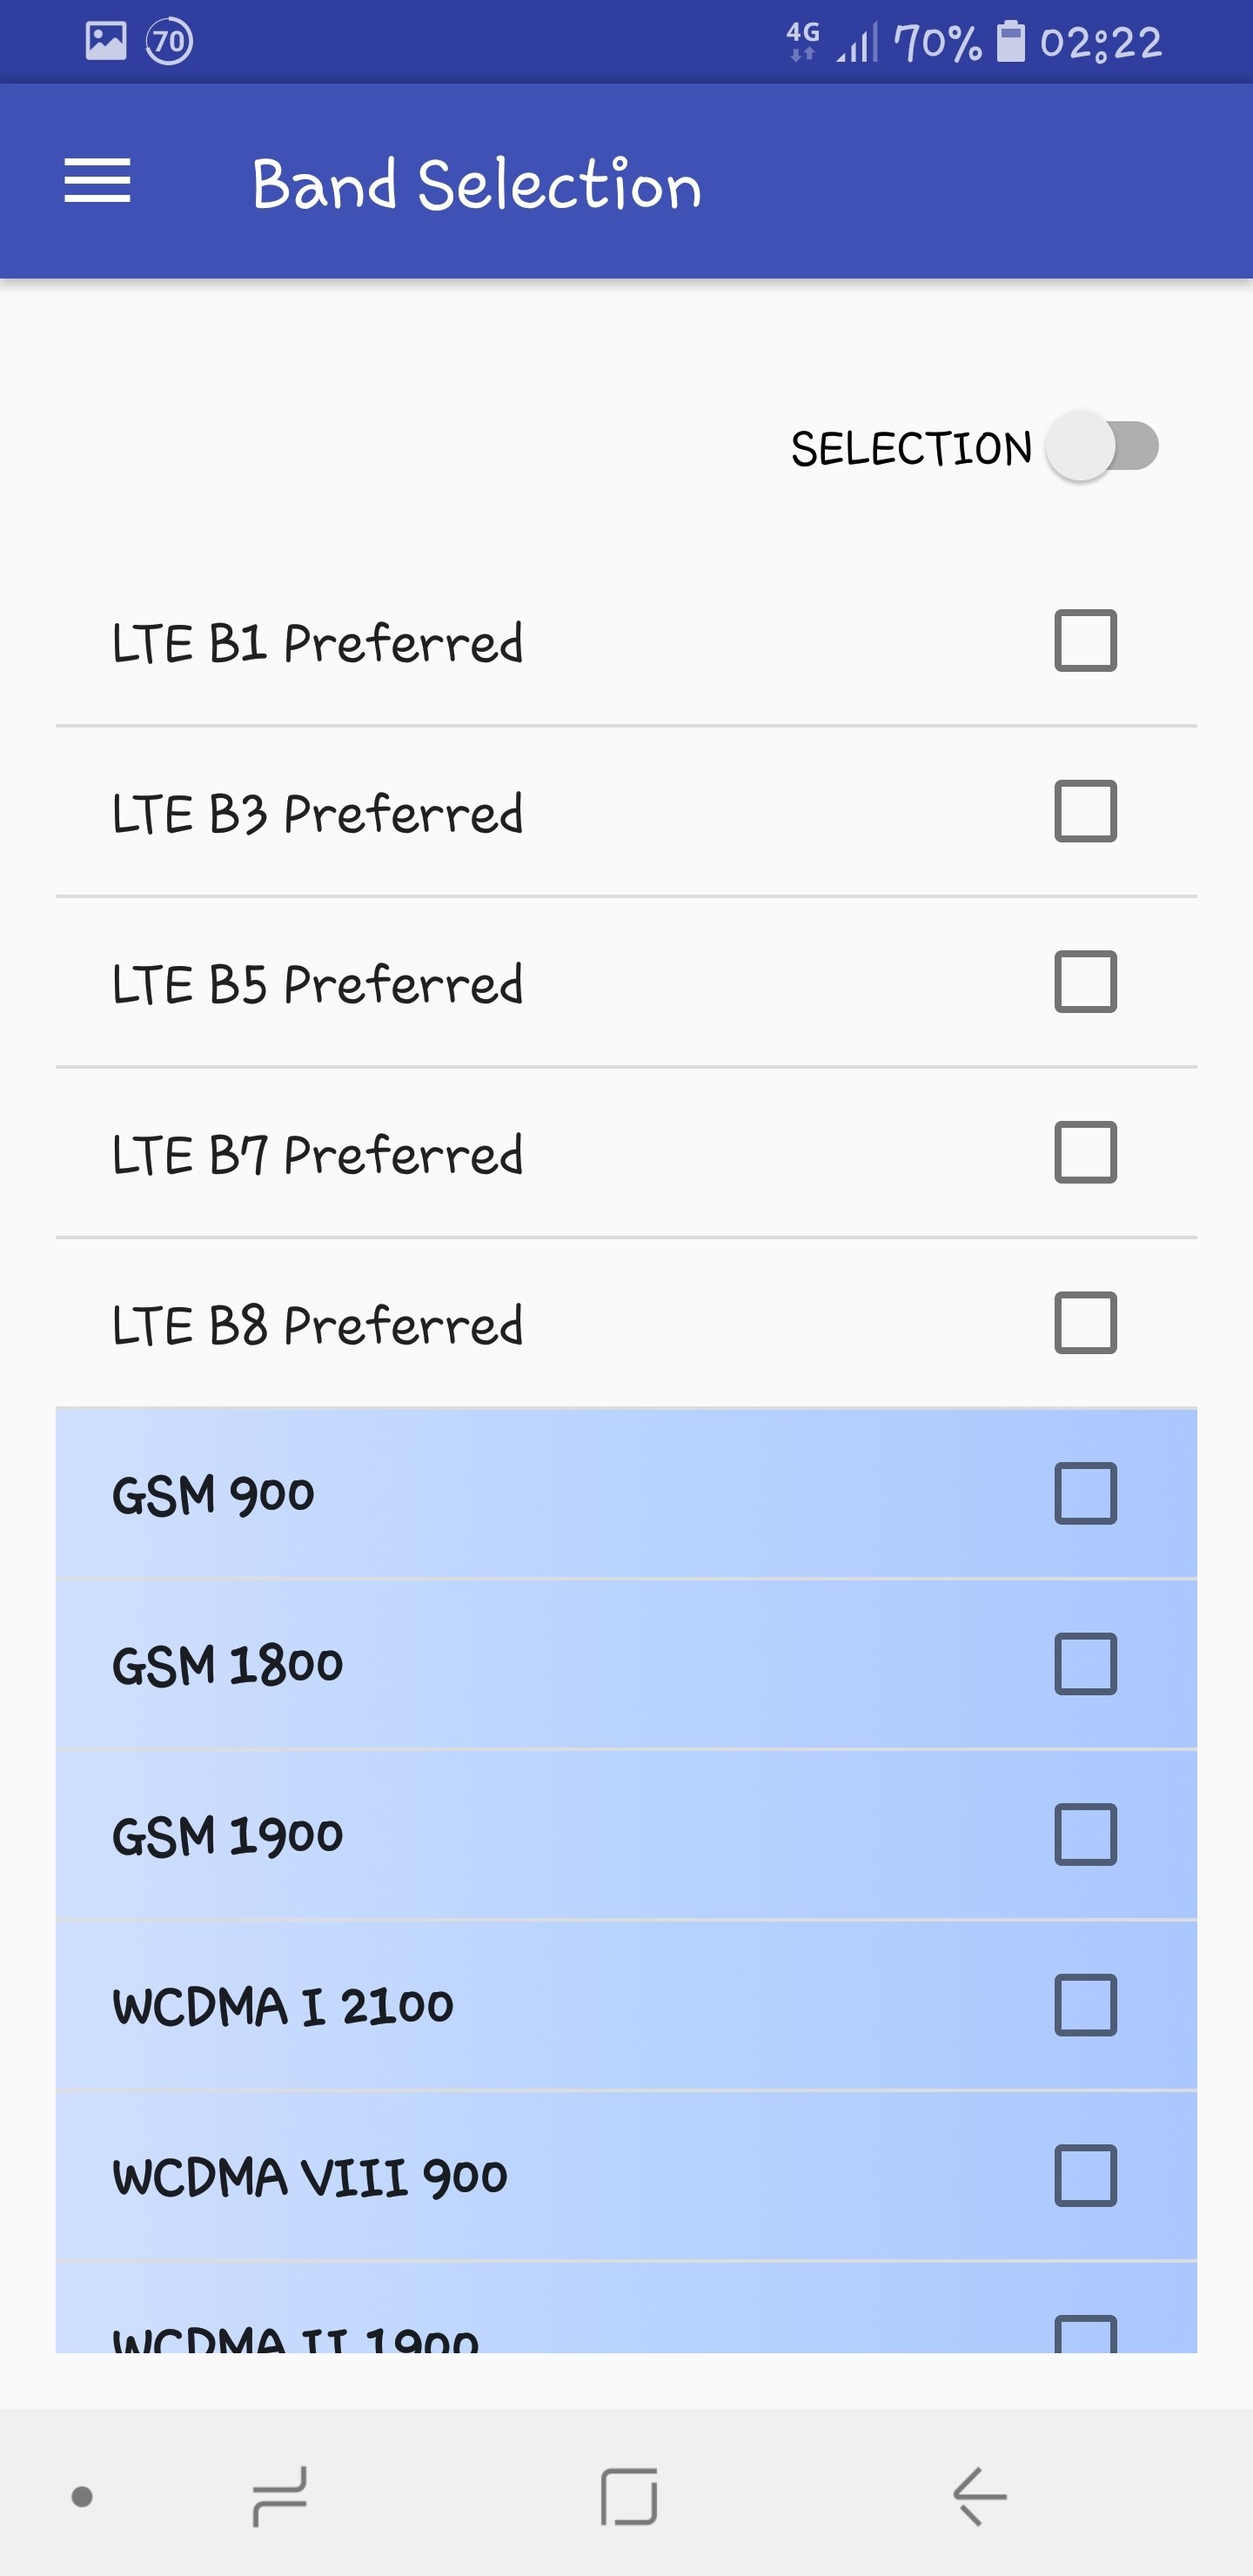Tap the LTE B8 Preferred list item

click(317, 1325)
